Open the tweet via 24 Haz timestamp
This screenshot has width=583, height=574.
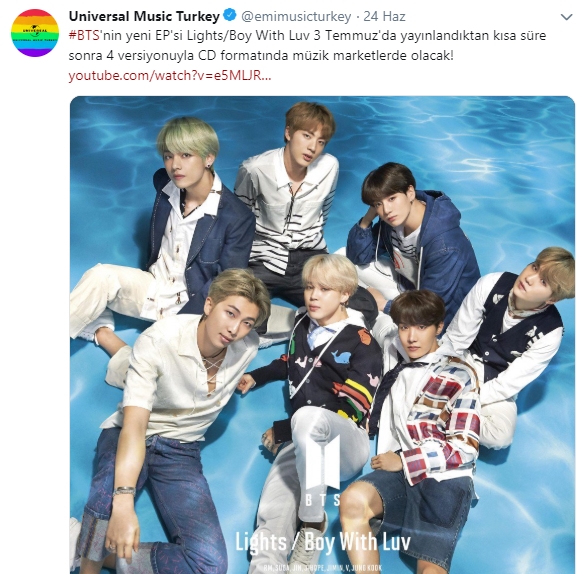pyautogui.click(x=384, y=16)
